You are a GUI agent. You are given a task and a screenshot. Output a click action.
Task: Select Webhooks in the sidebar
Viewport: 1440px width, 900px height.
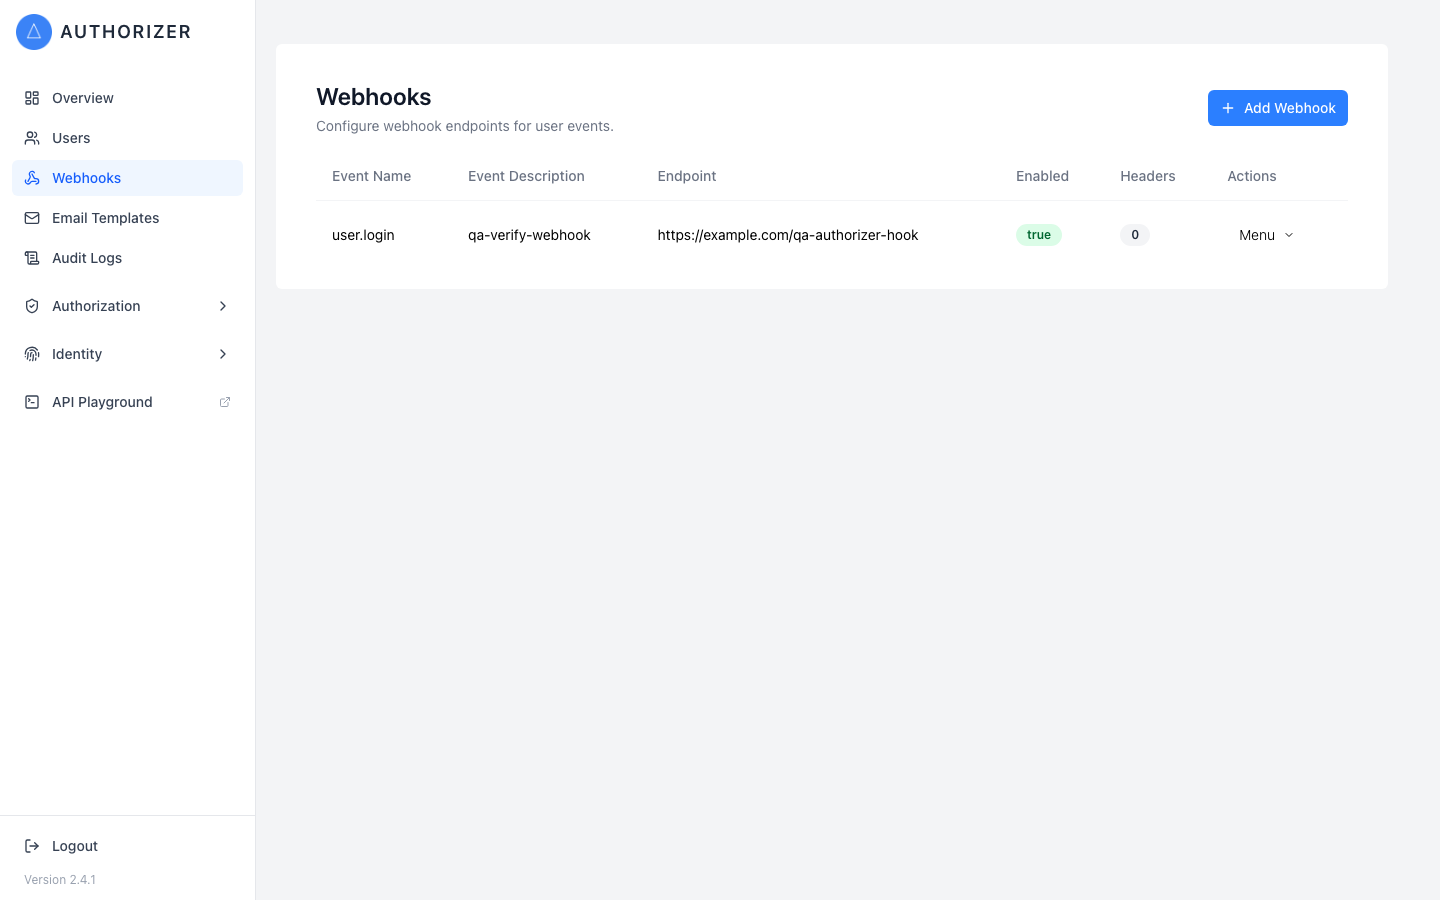pyautogui.click(x=127, y=178)
